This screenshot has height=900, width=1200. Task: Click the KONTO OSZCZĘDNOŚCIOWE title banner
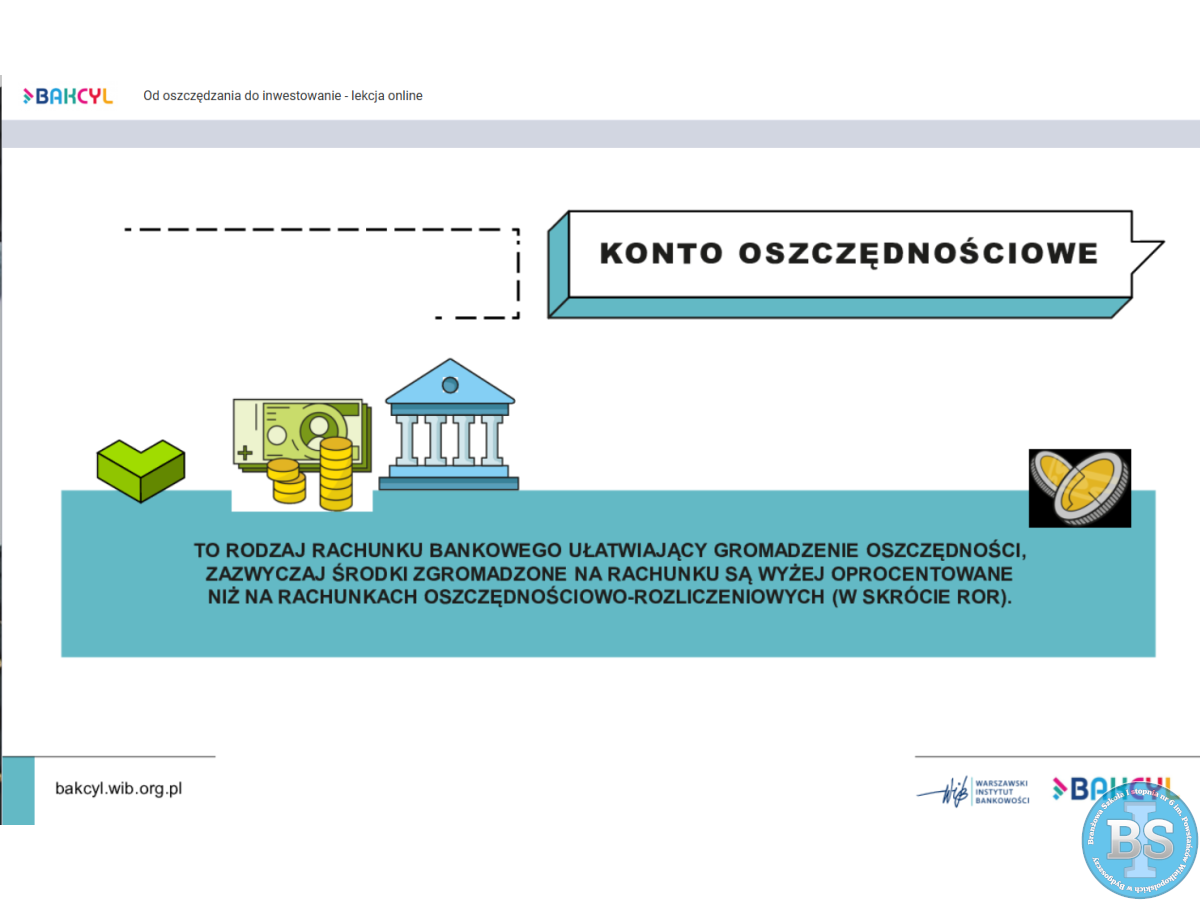848,253
